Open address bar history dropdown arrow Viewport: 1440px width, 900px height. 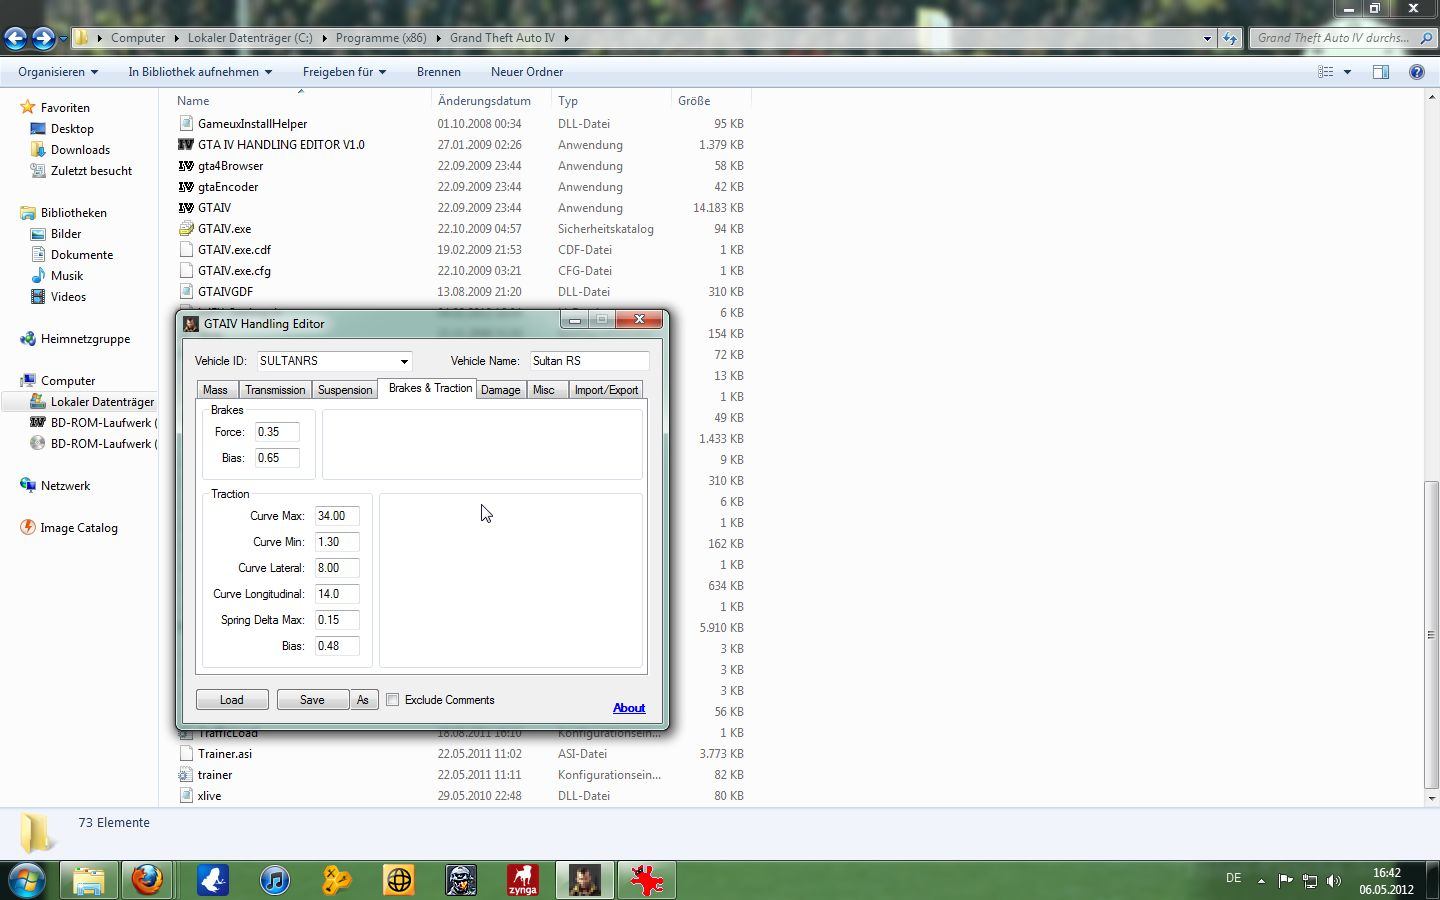click(1207, 38)
